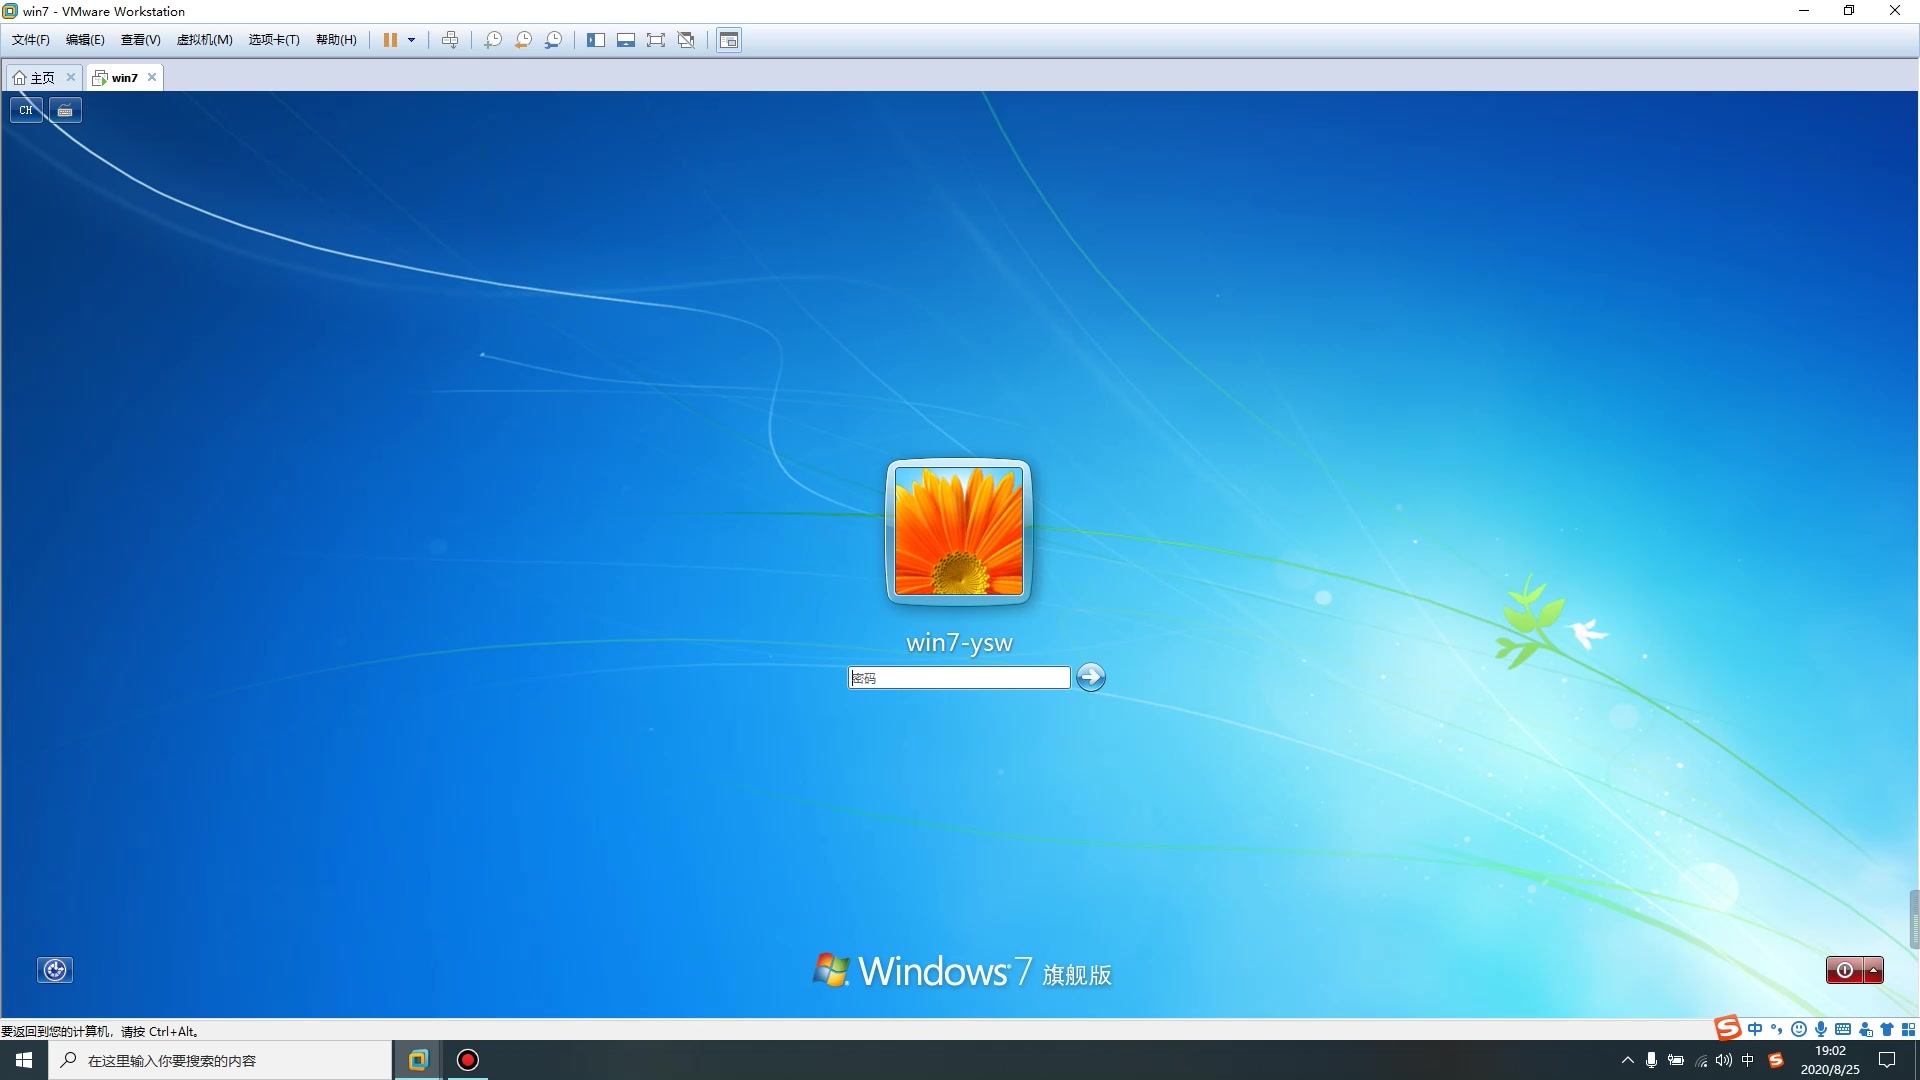Click the tray microphone icon

[1651, 1060]
